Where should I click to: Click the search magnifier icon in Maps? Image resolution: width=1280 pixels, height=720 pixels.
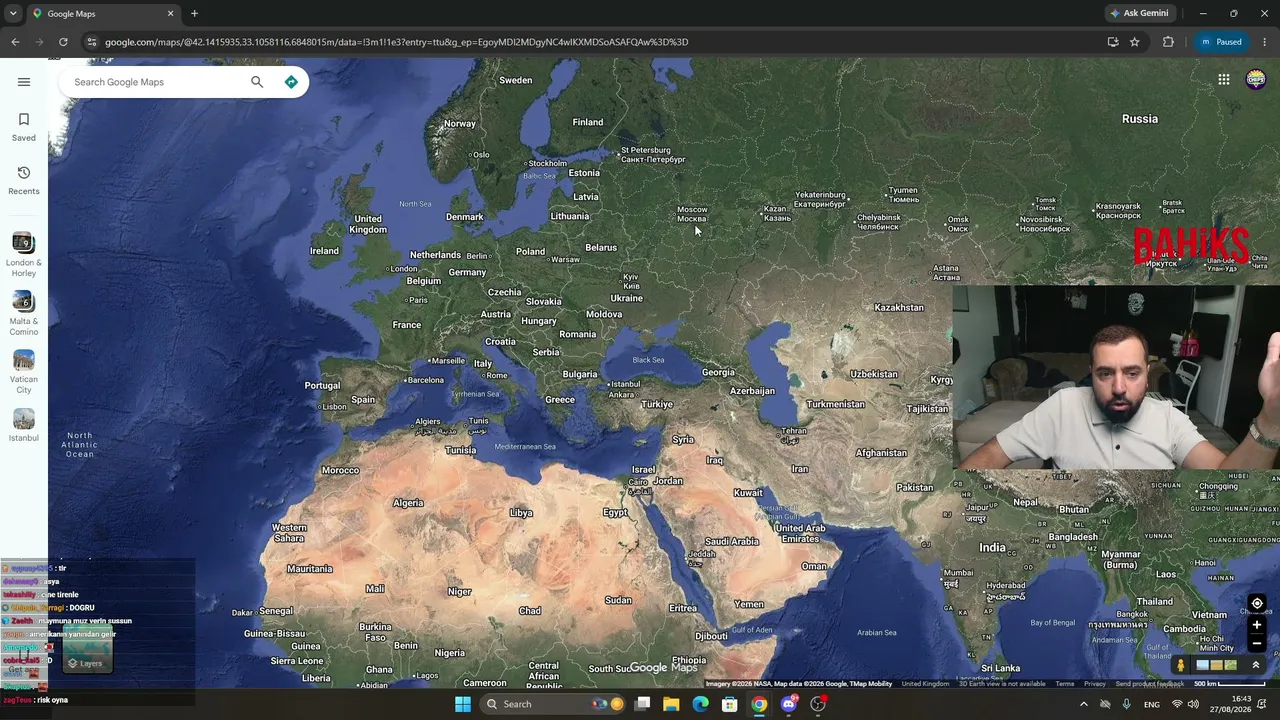(257, 82)
